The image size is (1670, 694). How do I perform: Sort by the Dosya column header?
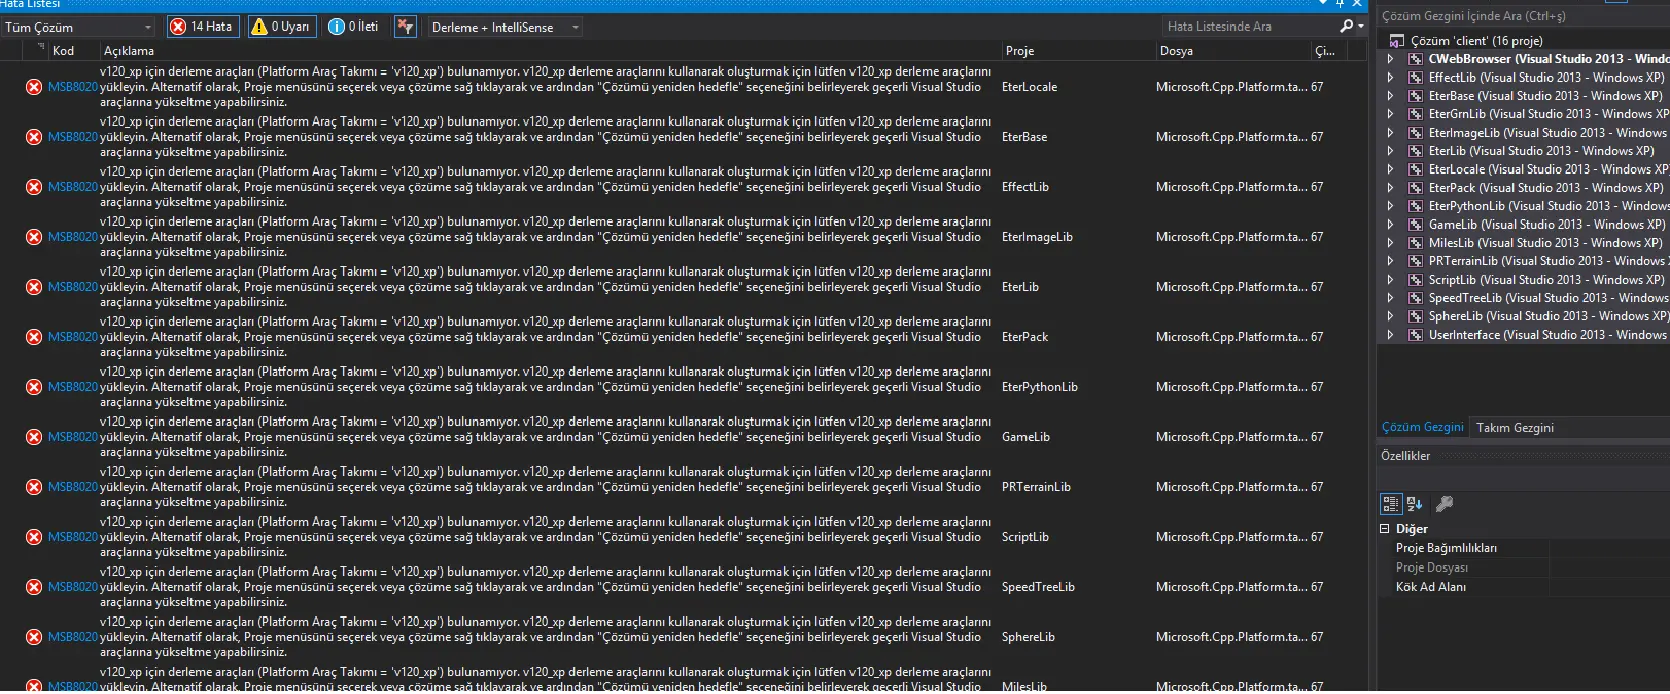click(1176, 50)
